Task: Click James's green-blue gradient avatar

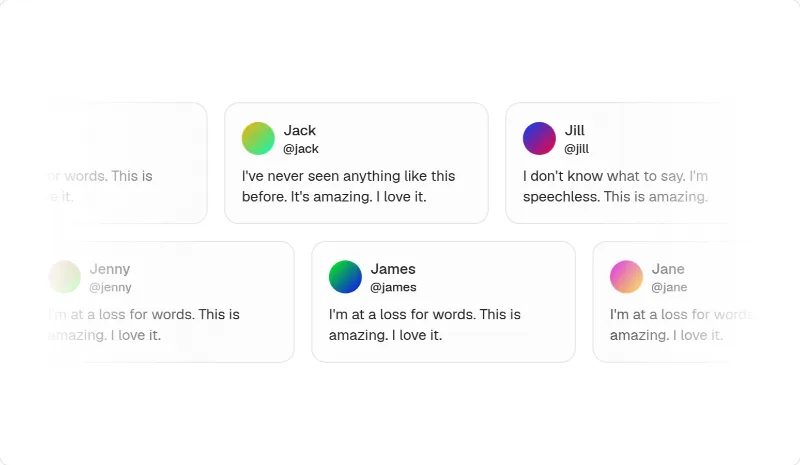Action: point(345,277)
